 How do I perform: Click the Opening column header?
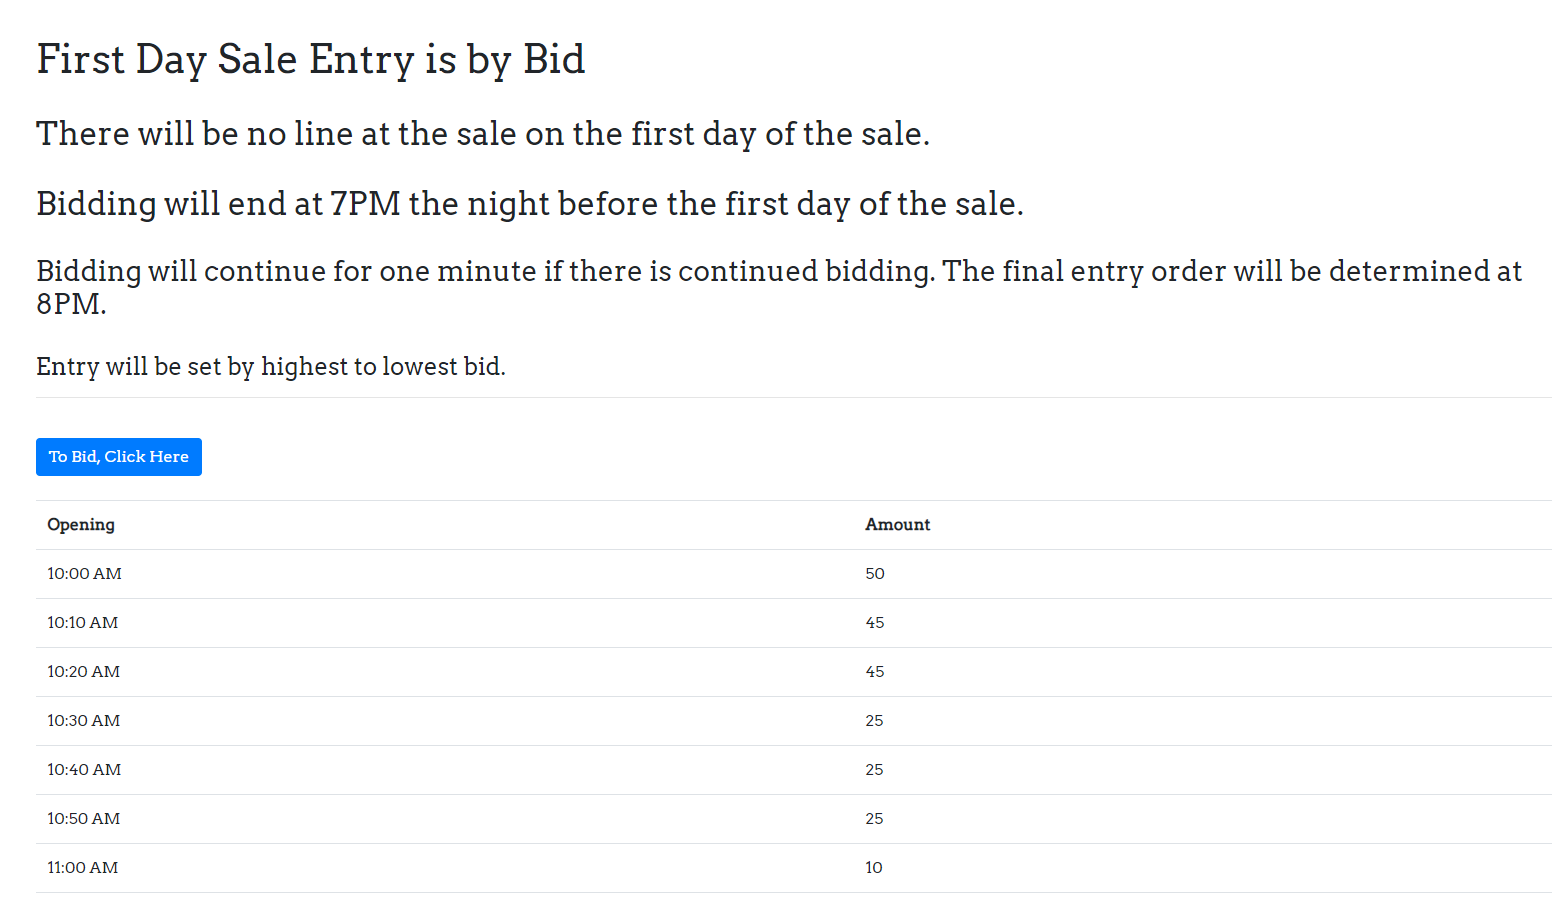point(81,525)
